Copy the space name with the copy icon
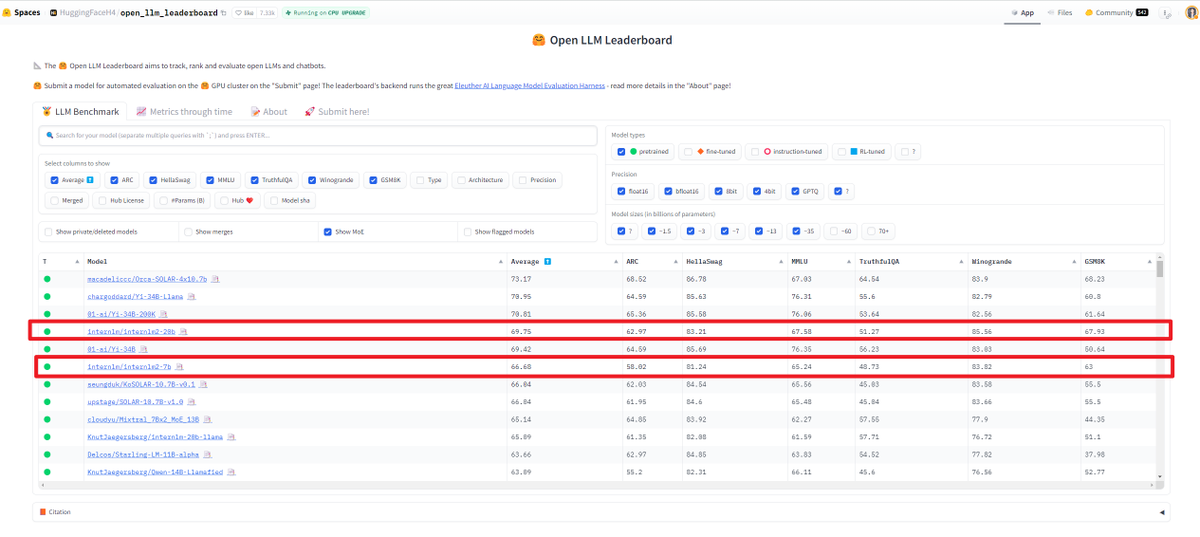The image size is (1200, 537). [x=224, y=13]
